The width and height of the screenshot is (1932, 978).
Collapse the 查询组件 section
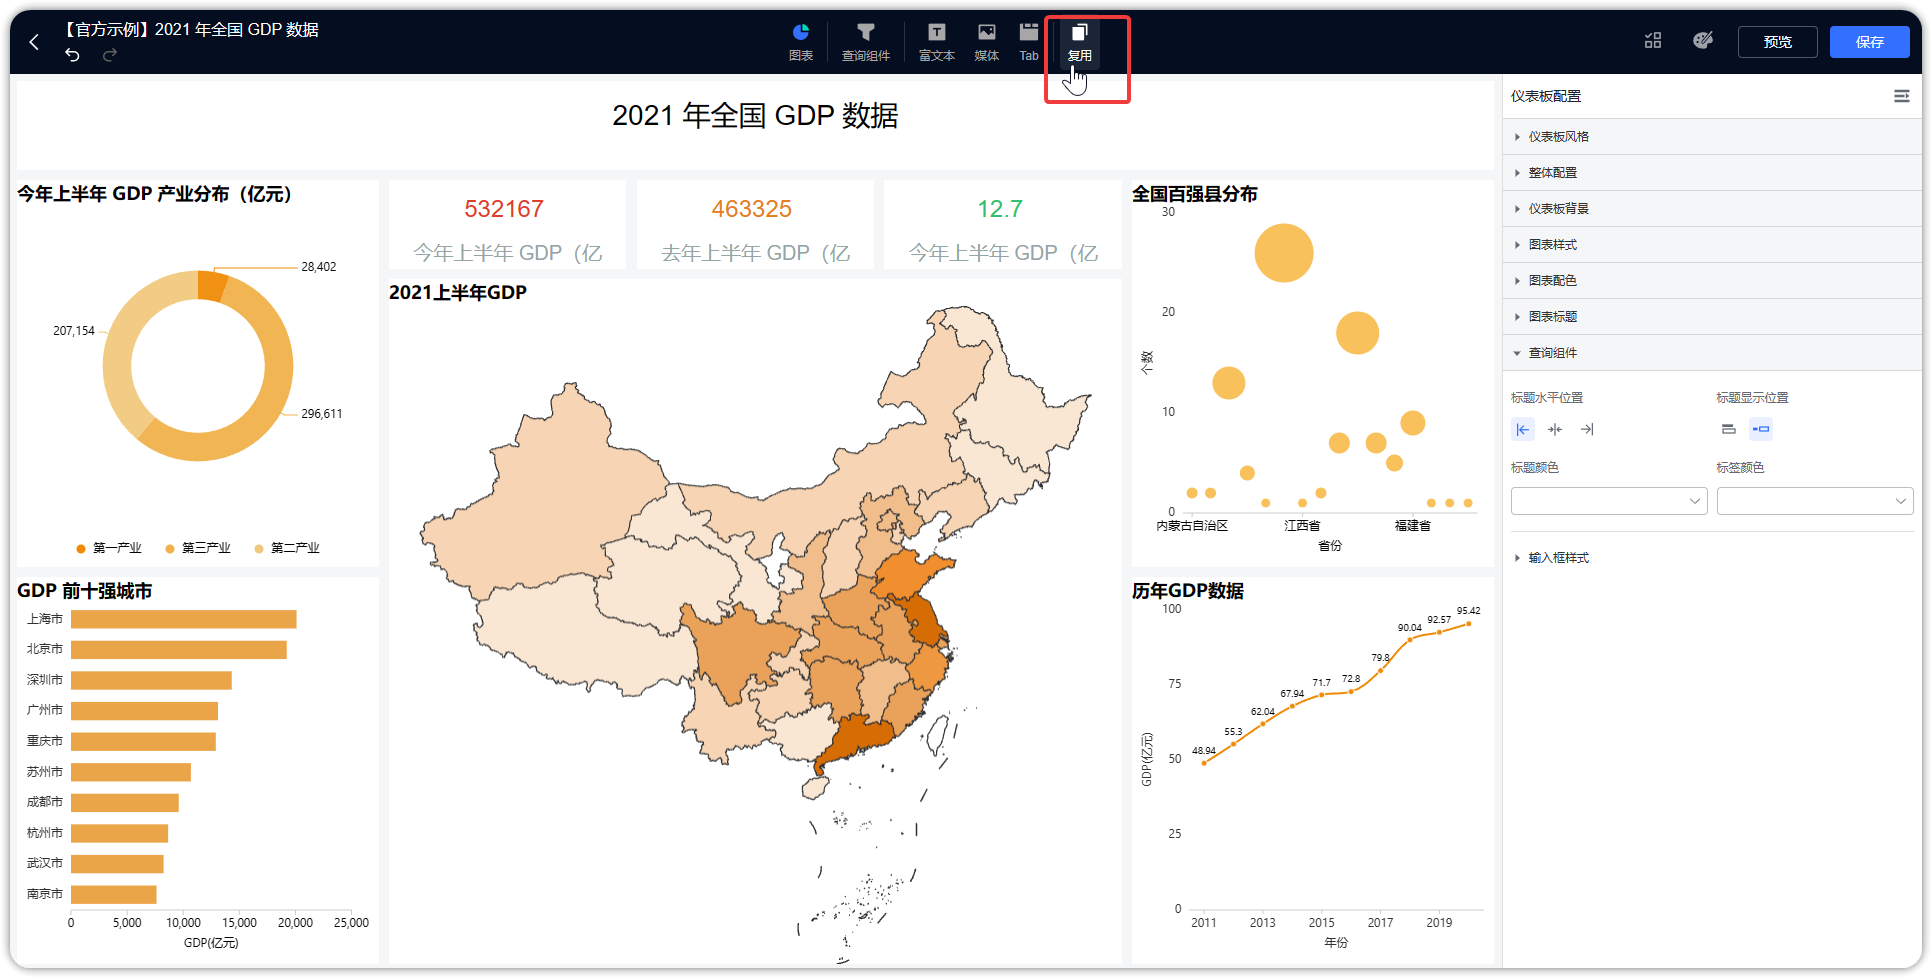coord(1712,353)
